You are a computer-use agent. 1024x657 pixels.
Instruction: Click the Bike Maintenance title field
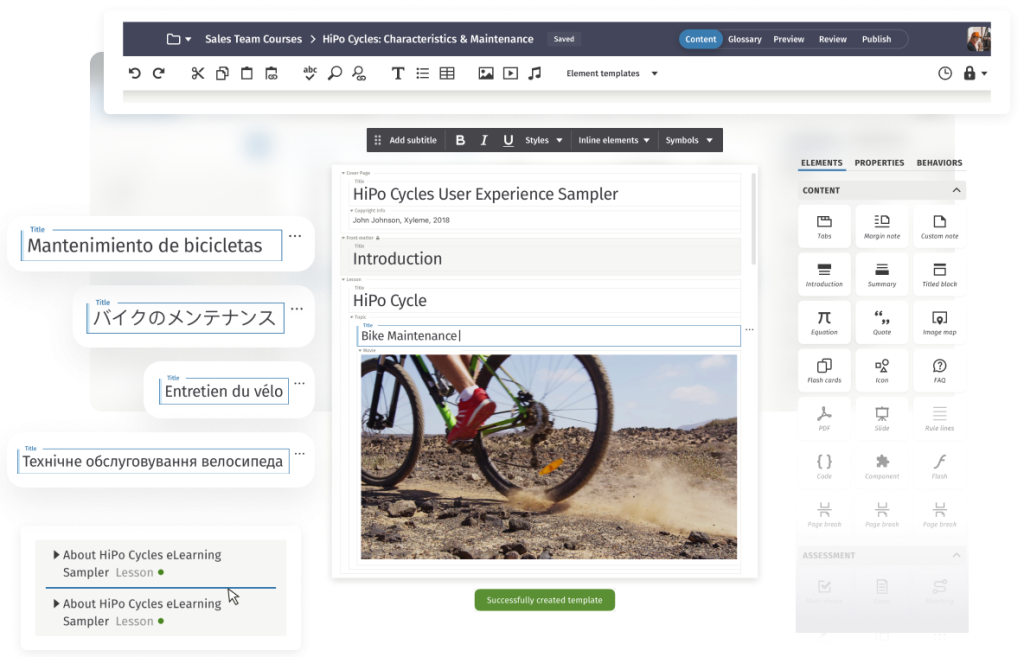549,336
